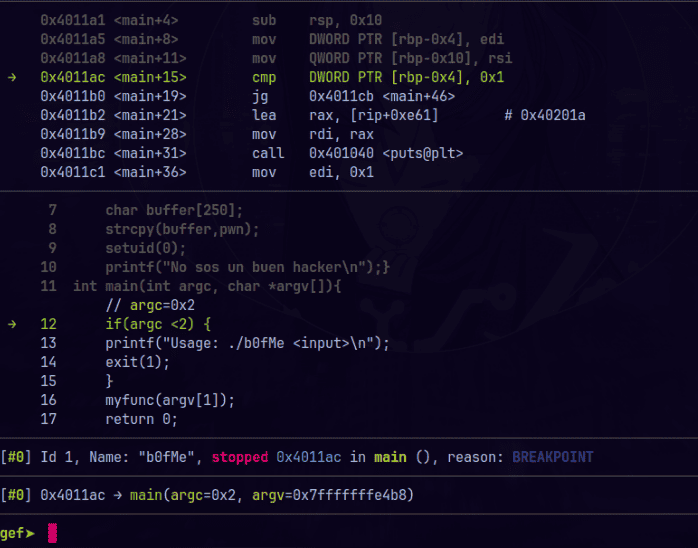Click 'edi, 0x1' operand
Screen dimensions: 698x548
[341, 172]
